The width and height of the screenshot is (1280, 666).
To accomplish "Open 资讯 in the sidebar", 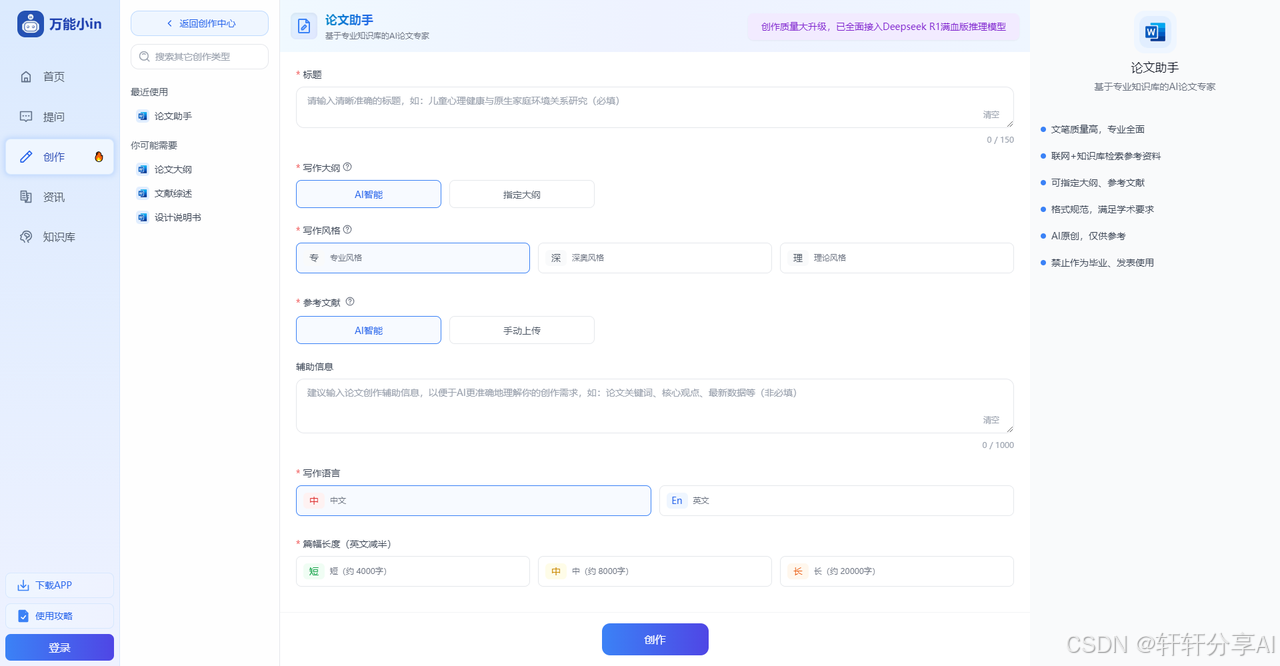I will click(x=59, y=197).
